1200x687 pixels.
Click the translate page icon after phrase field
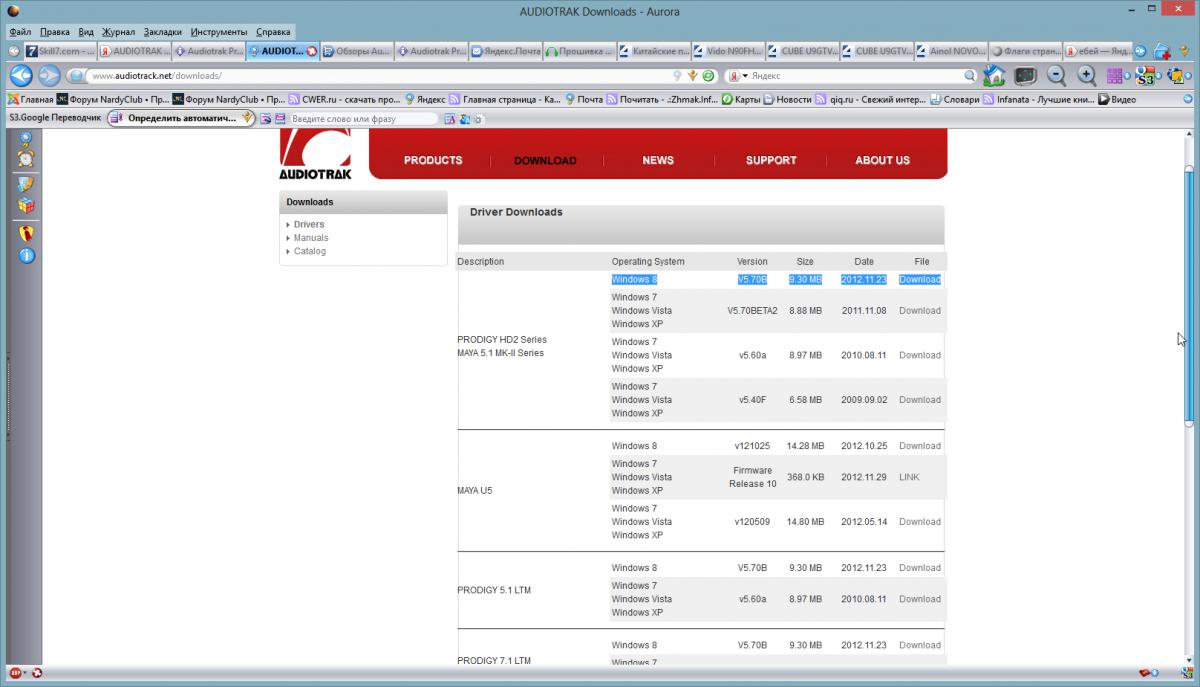point(450,119)
